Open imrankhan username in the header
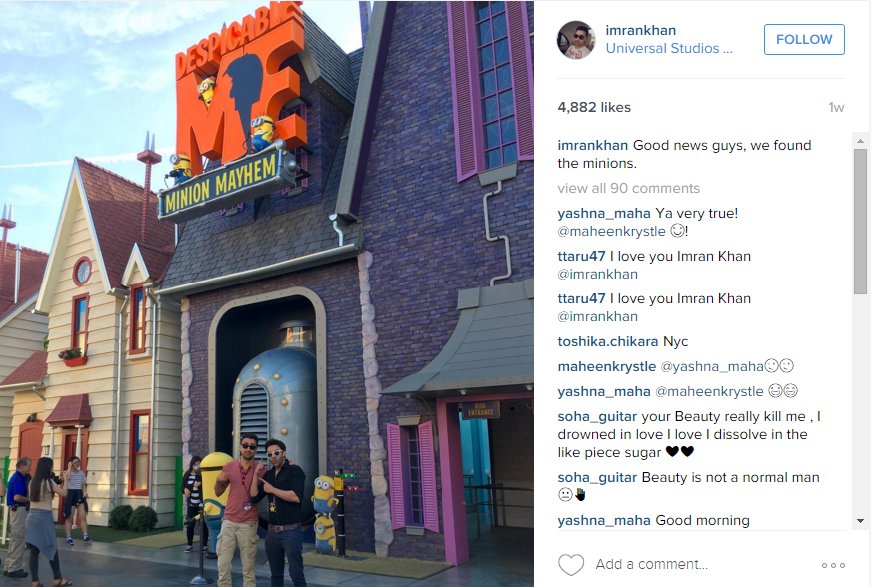The height and width of the screenshot is (587, 872). pos(641,31)
